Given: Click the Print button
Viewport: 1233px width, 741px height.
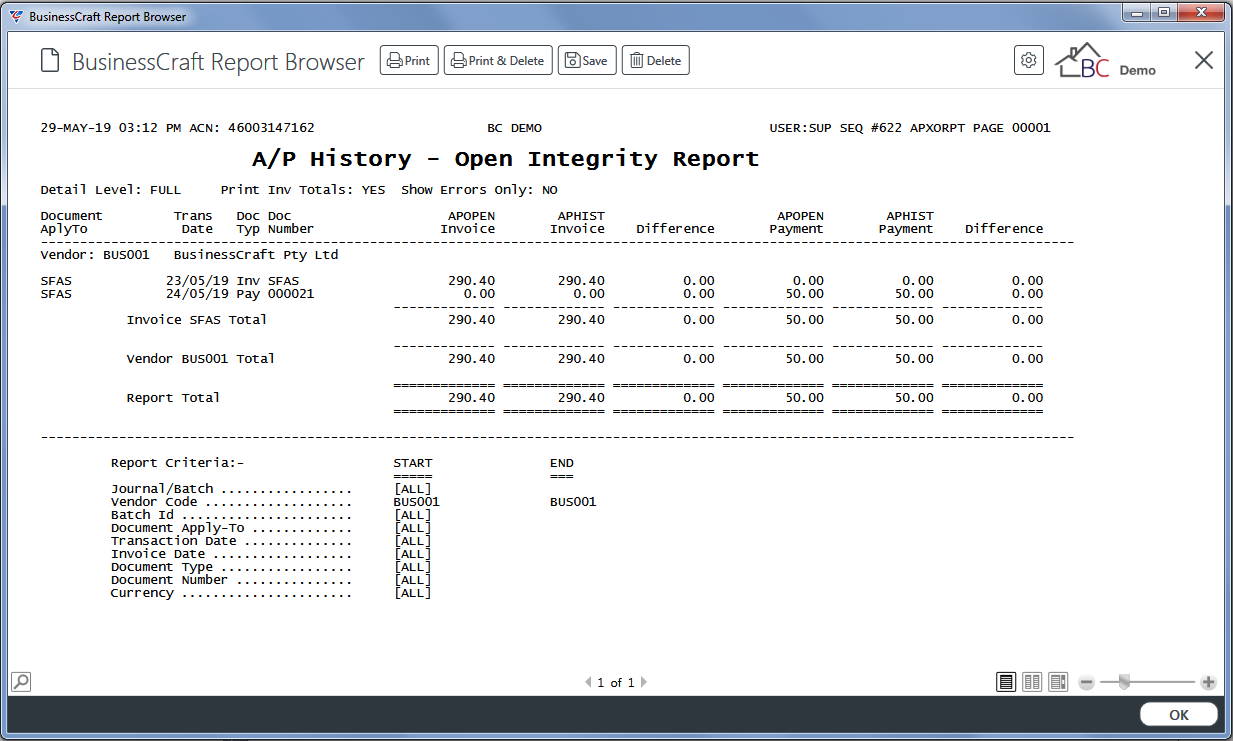Looking at the screenshot, I should click(409, 61).
